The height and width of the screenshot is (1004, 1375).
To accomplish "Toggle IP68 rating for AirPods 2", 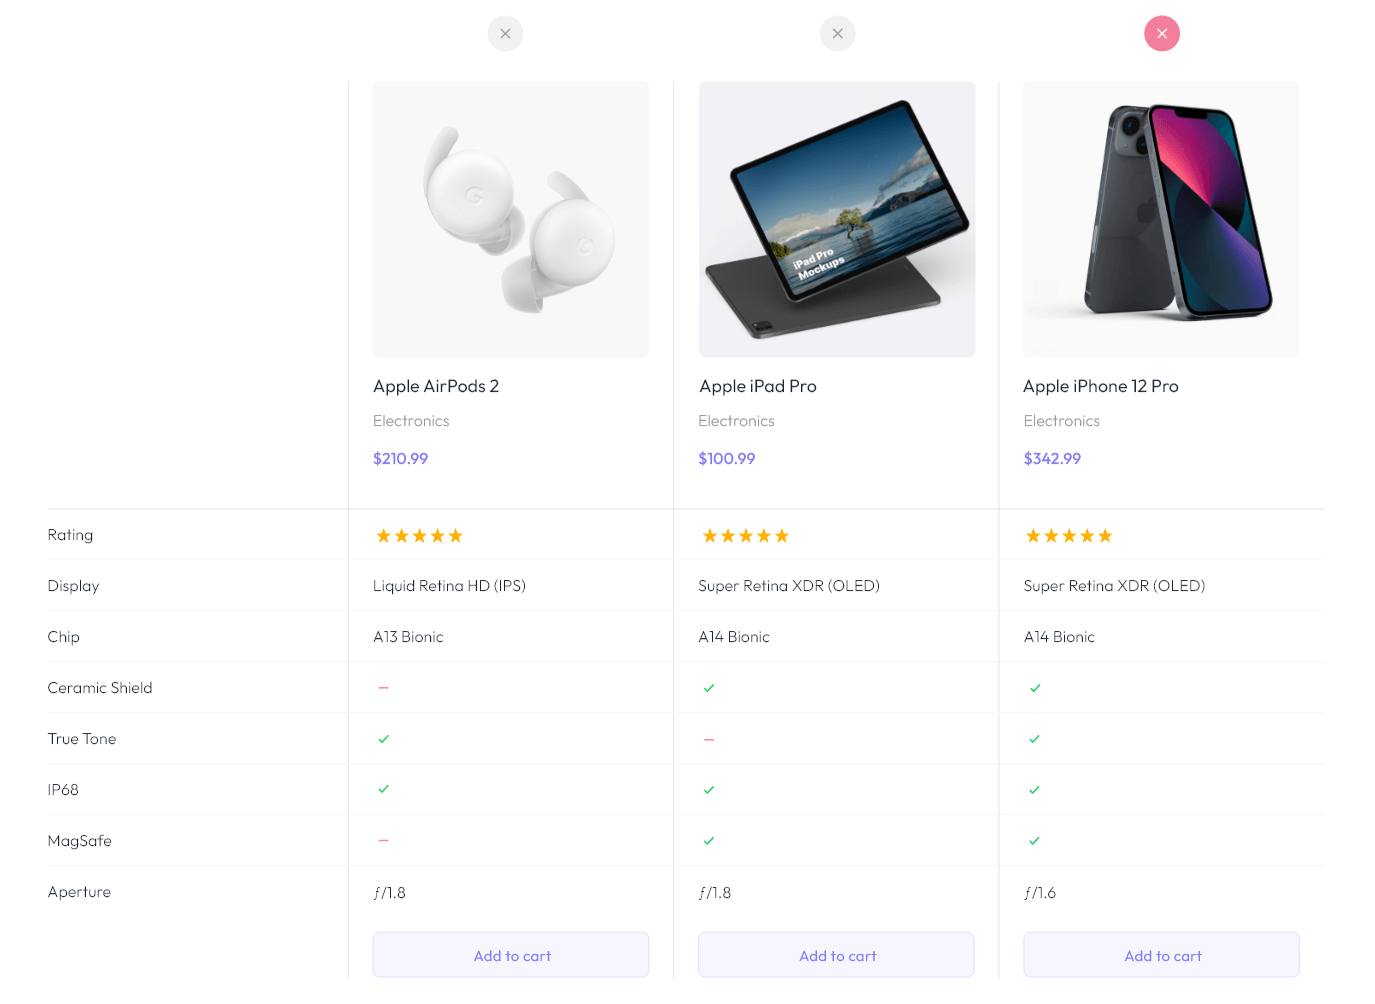I will [383, 789].
